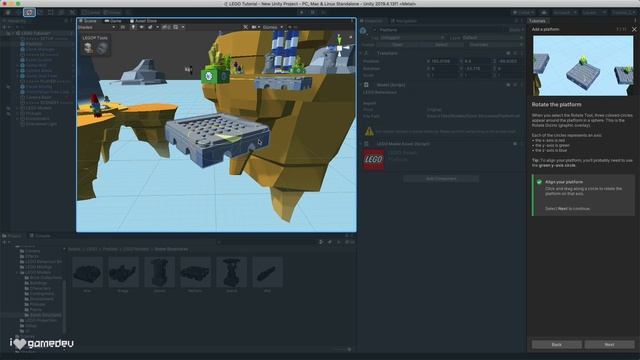The image size is (640, 360).
Task: Click the LEGO logo in Inspector
Action: [373, 159]
